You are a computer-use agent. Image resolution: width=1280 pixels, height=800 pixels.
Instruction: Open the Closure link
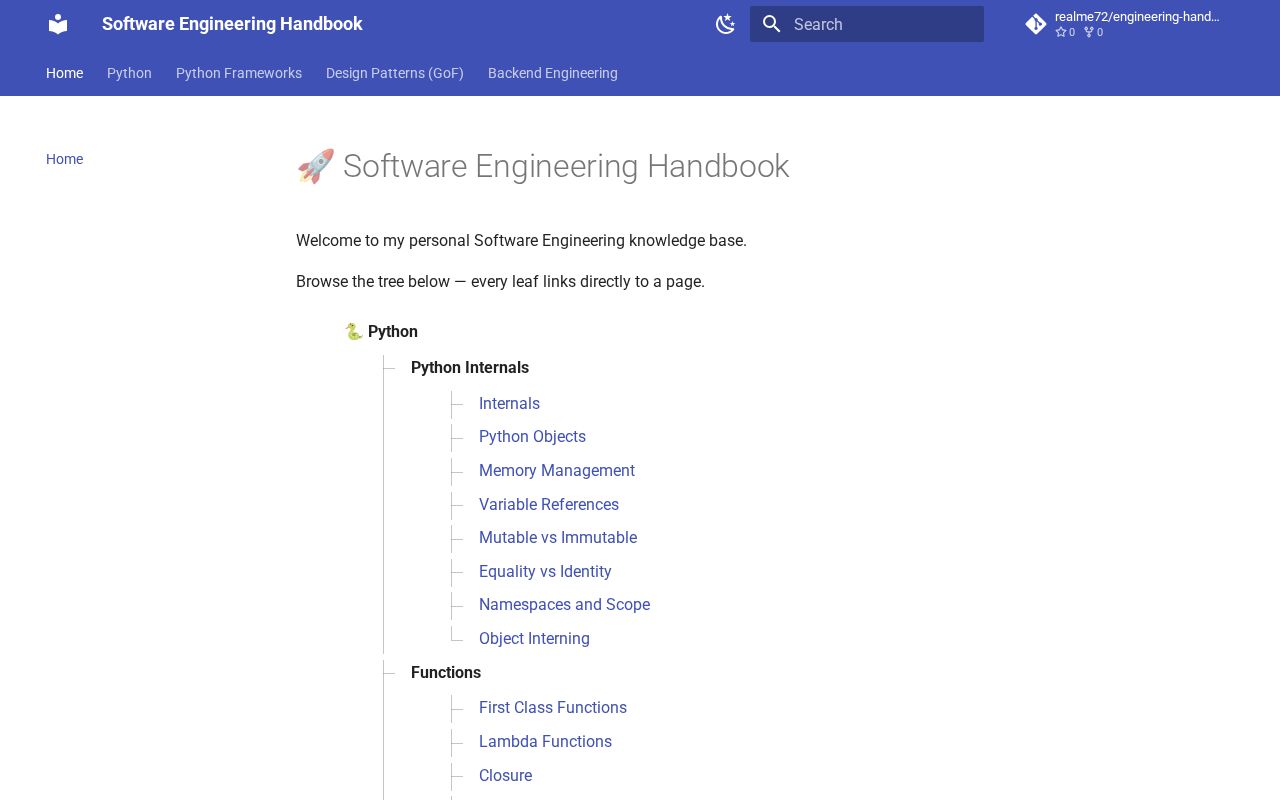(505, 776)
